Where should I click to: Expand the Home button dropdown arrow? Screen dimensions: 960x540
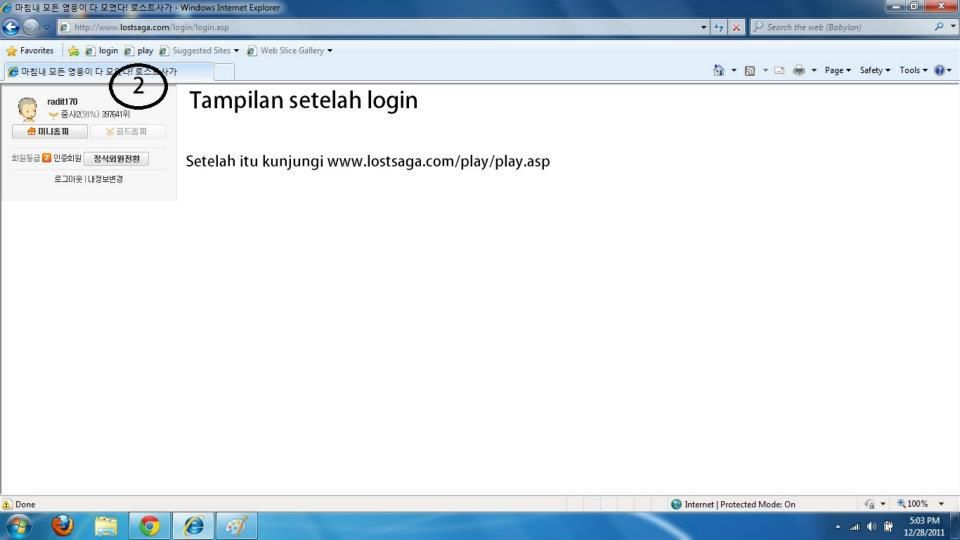pos(733,70)
